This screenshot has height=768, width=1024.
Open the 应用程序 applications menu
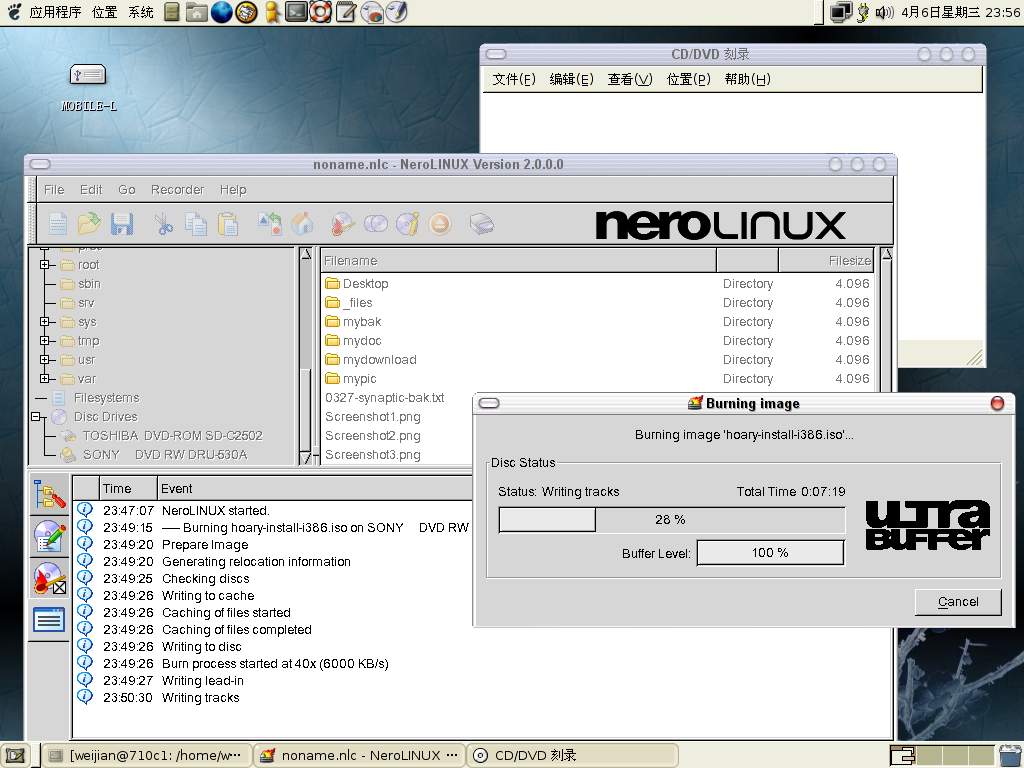[56, 12]
